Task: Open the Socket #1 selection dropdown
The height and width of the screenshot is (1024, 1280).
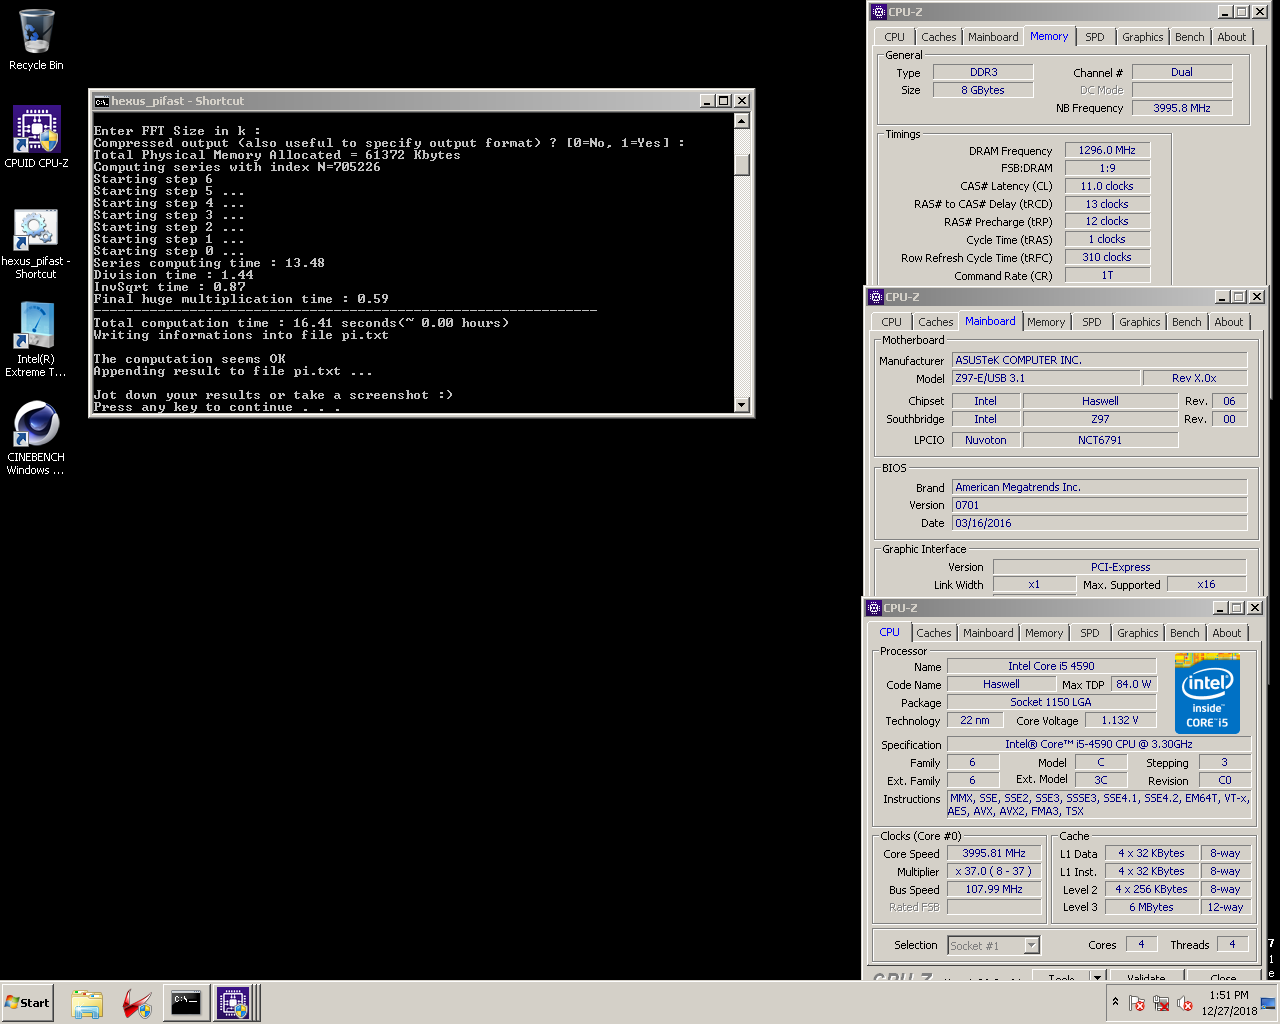Action: 994,945
